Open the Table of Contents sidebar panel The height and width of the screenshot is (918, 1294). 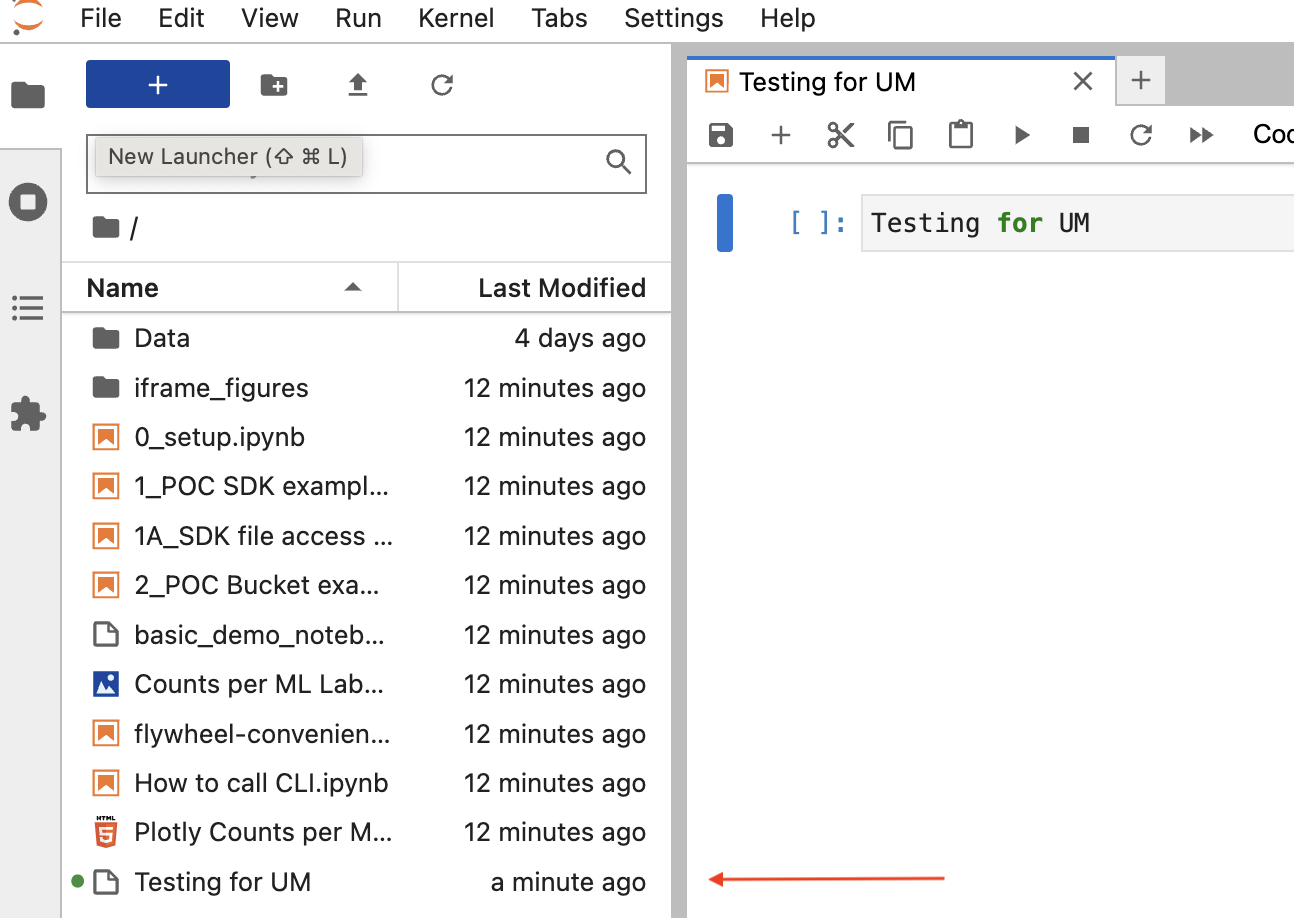point(29,308)
